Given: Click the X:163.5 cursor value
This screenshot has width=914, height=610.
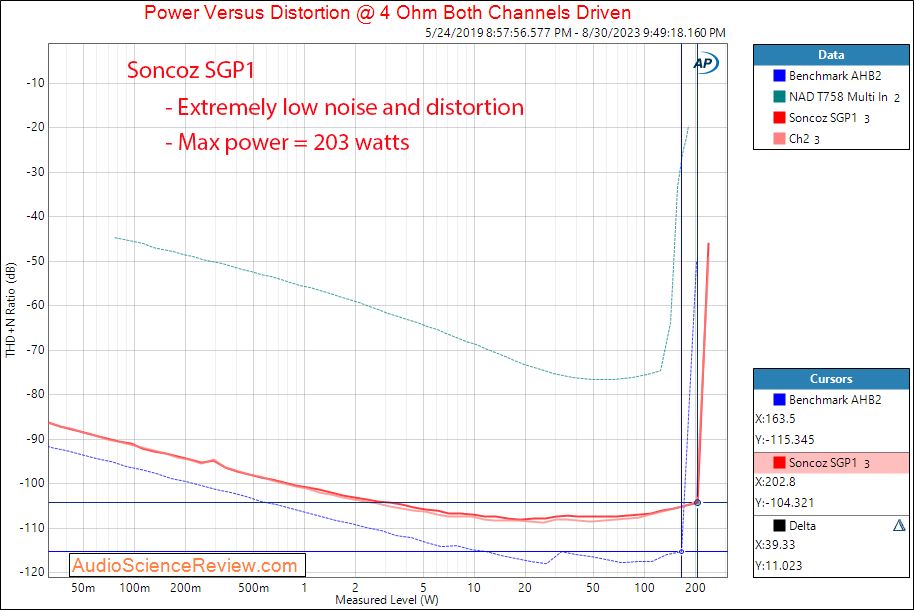Looking at the screenshot, I should click(775, 419).
